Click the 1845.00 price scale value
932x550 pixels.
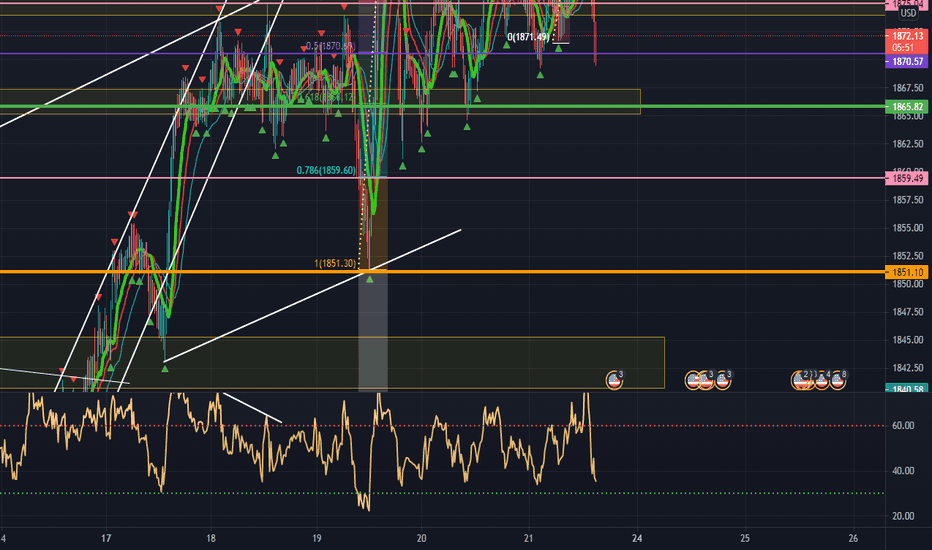tap(908, 340)
